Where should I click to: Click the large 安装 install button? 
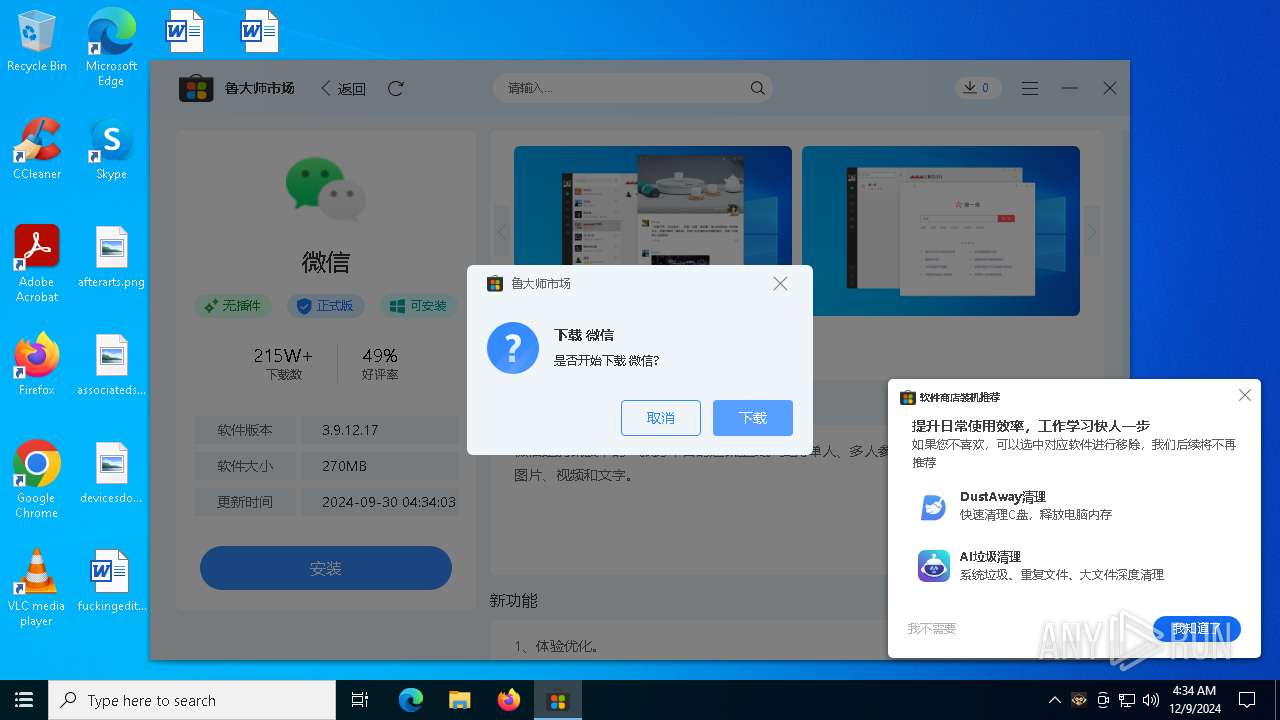tap(326, 568)
